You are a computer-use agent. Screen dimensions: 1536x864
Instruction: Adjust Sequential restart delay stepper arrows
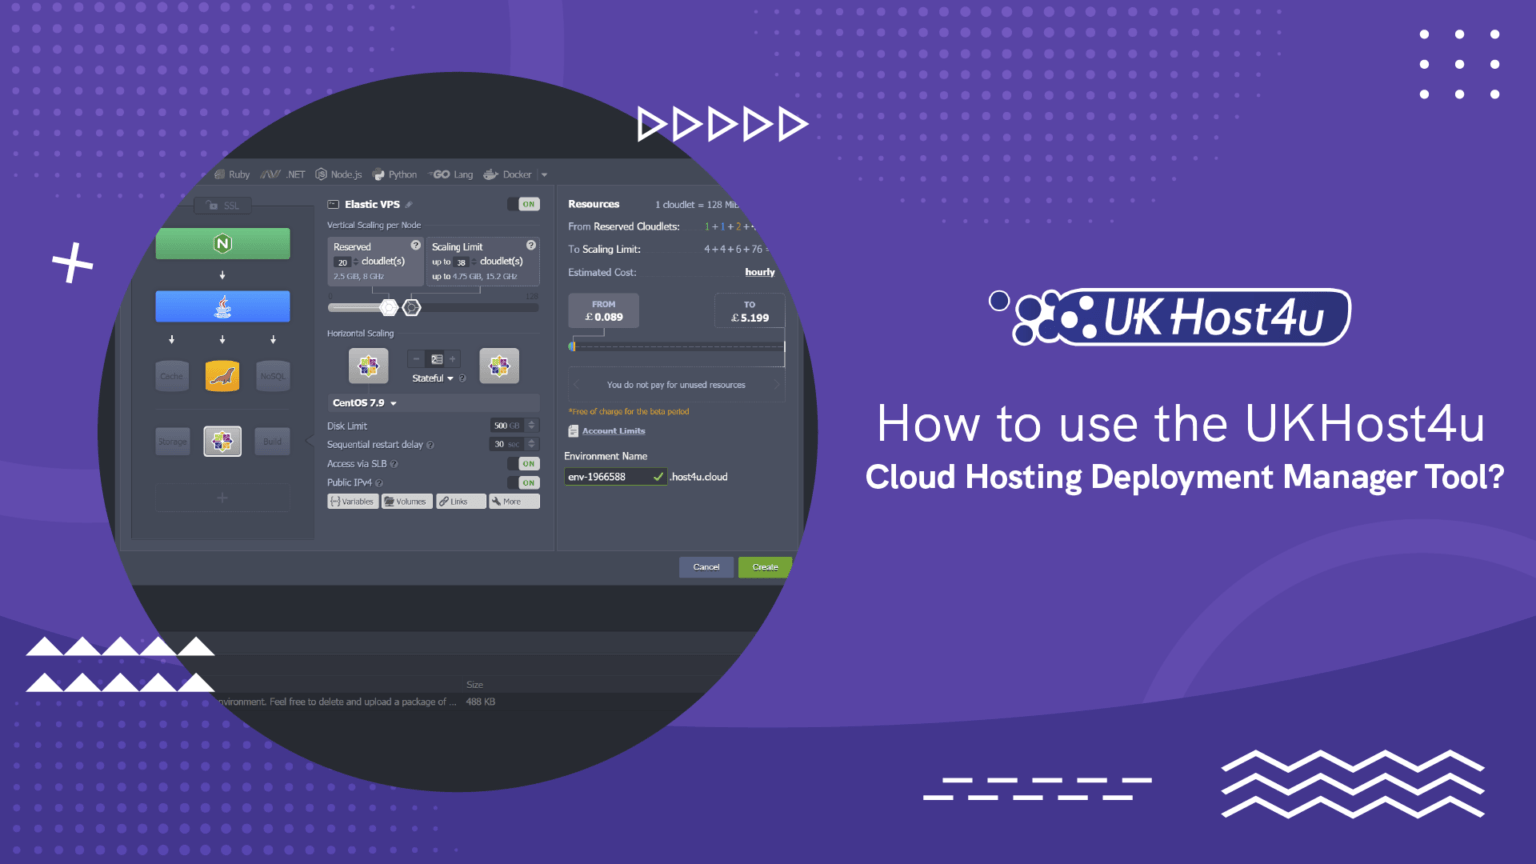point(532,445)
